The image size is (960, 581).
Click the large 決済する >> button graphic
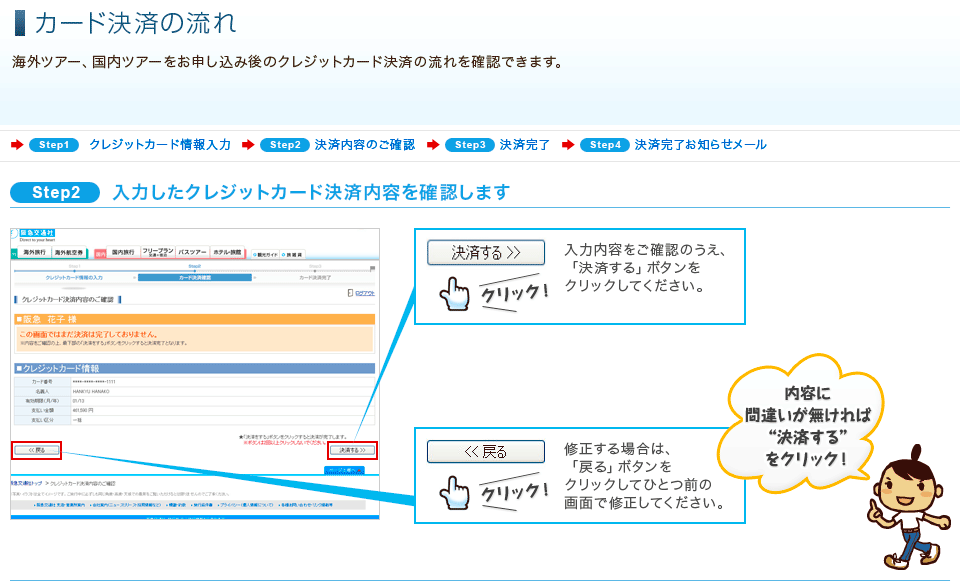pos(486,252)
